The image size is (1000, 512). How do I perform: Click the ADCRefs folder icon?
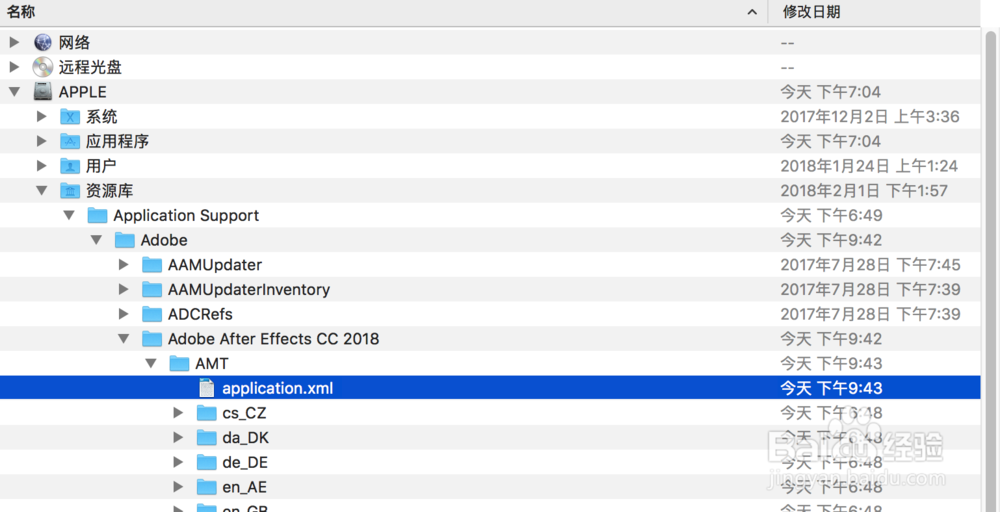152,314
